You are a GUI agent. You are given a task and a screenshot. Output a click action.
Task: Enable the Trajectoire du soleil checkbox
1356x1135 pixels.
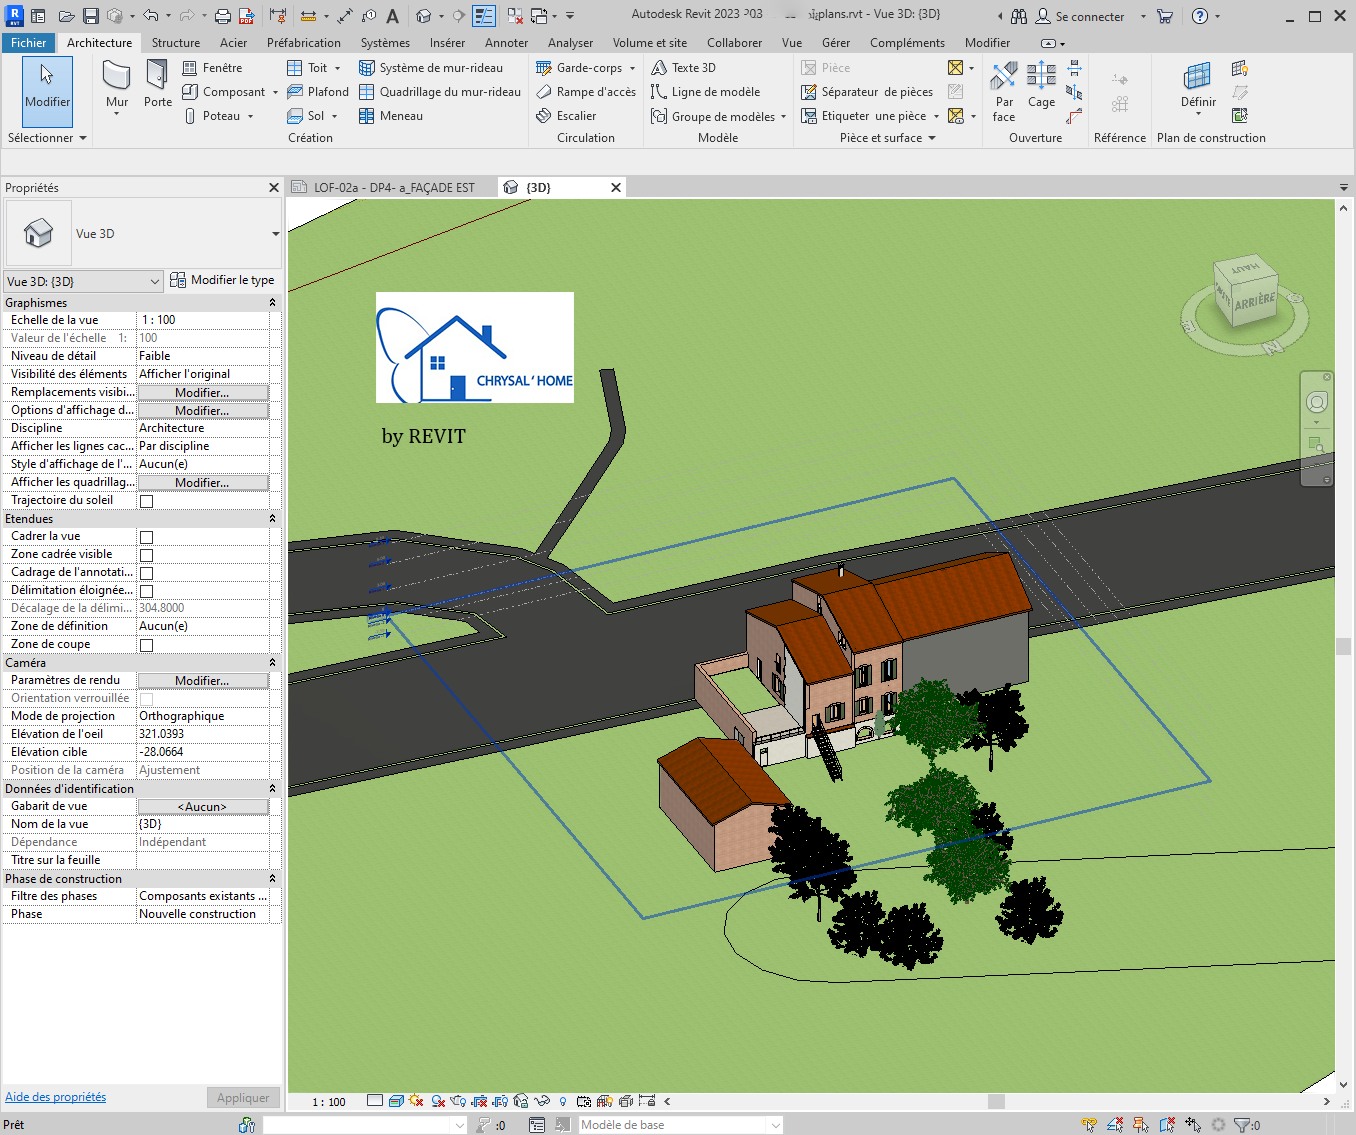tap(147, 501)
